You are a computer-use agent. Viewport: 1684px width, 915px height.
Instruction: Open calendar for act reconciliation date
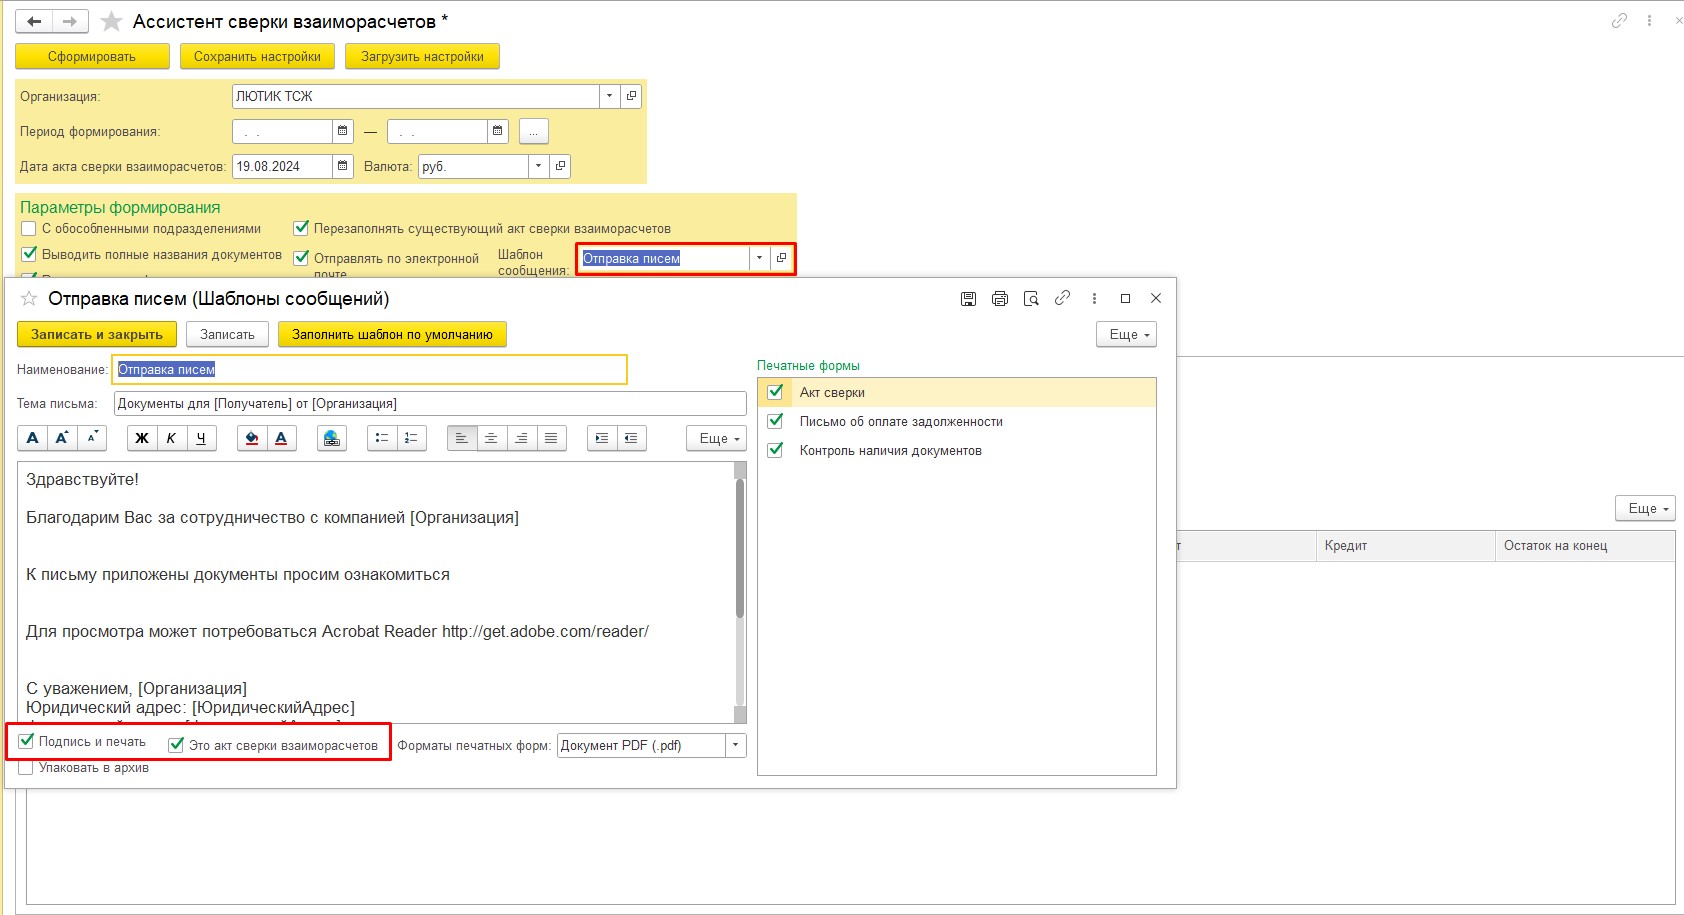click(x=343, y=166)
